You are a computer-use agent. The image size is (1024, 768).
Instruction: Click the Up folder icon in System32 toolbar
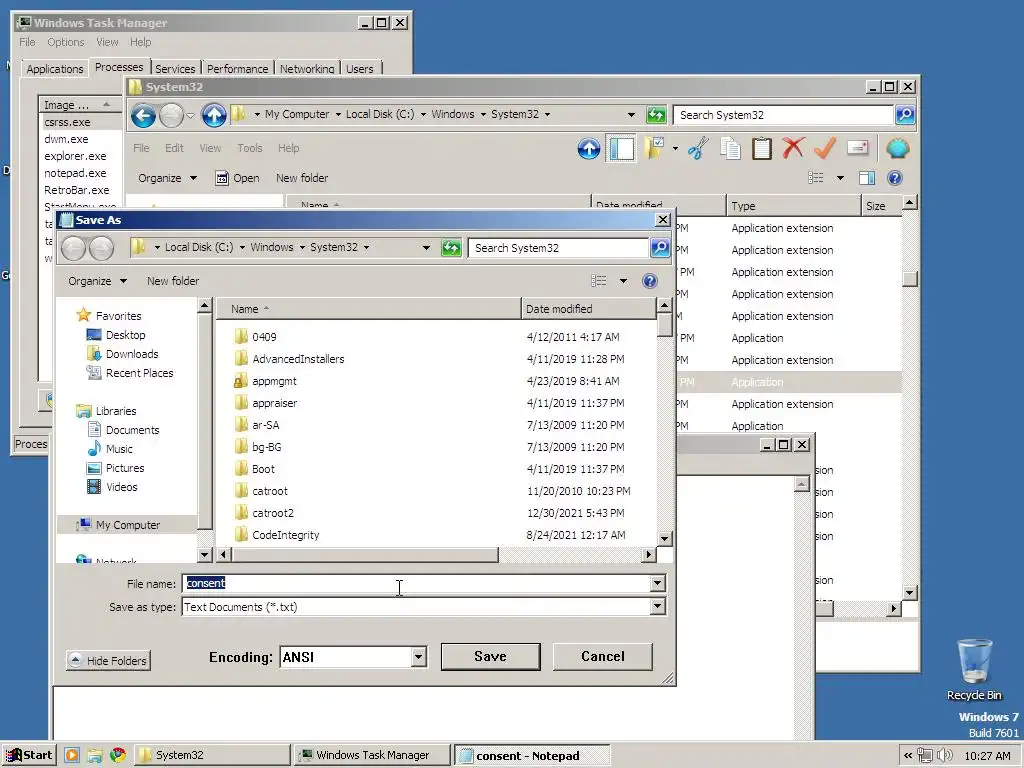588,149
